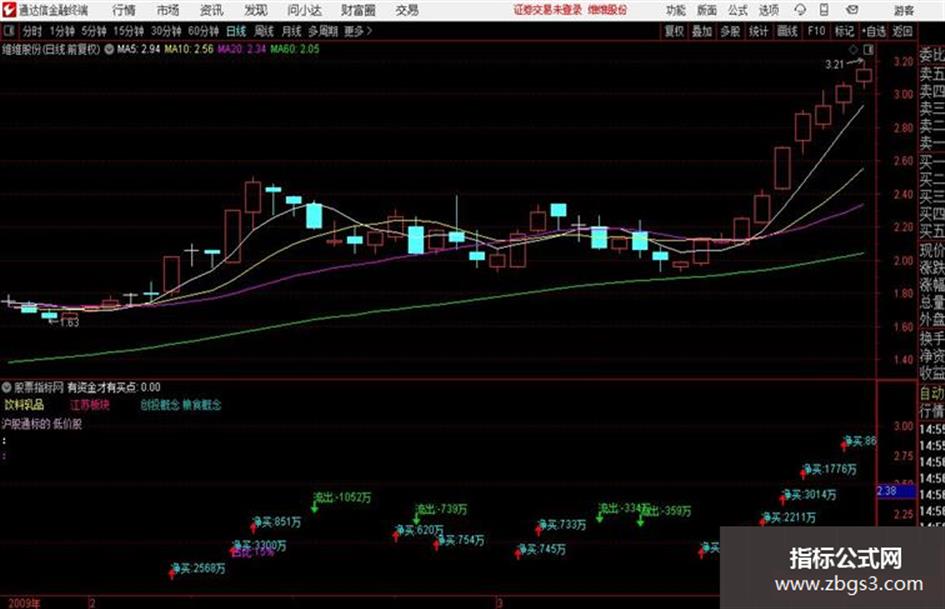Screen dimensions: 945x609
Task: Click the 返回 back button
Action: (902, 31)
